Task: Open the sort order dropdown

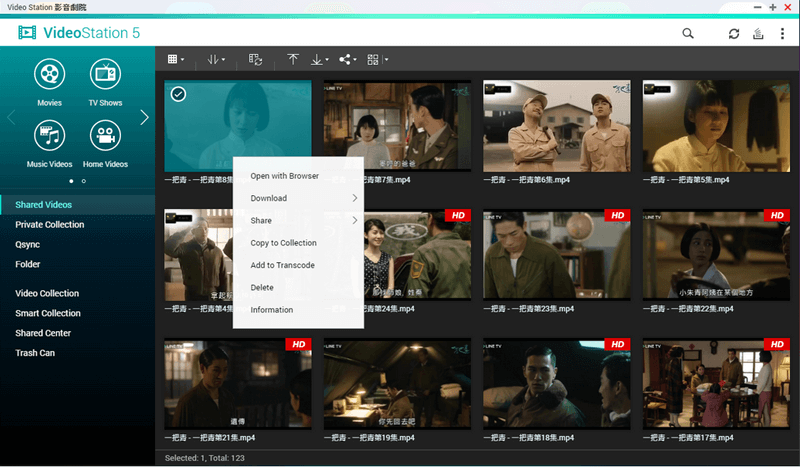Action: pyautogui.click(x=216, y=59)
